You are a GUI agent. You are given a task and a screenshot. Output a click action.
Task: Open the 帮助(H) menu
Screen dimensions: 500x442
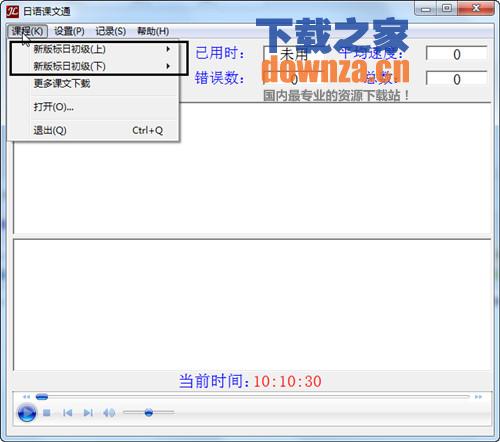tap(153, 31)
